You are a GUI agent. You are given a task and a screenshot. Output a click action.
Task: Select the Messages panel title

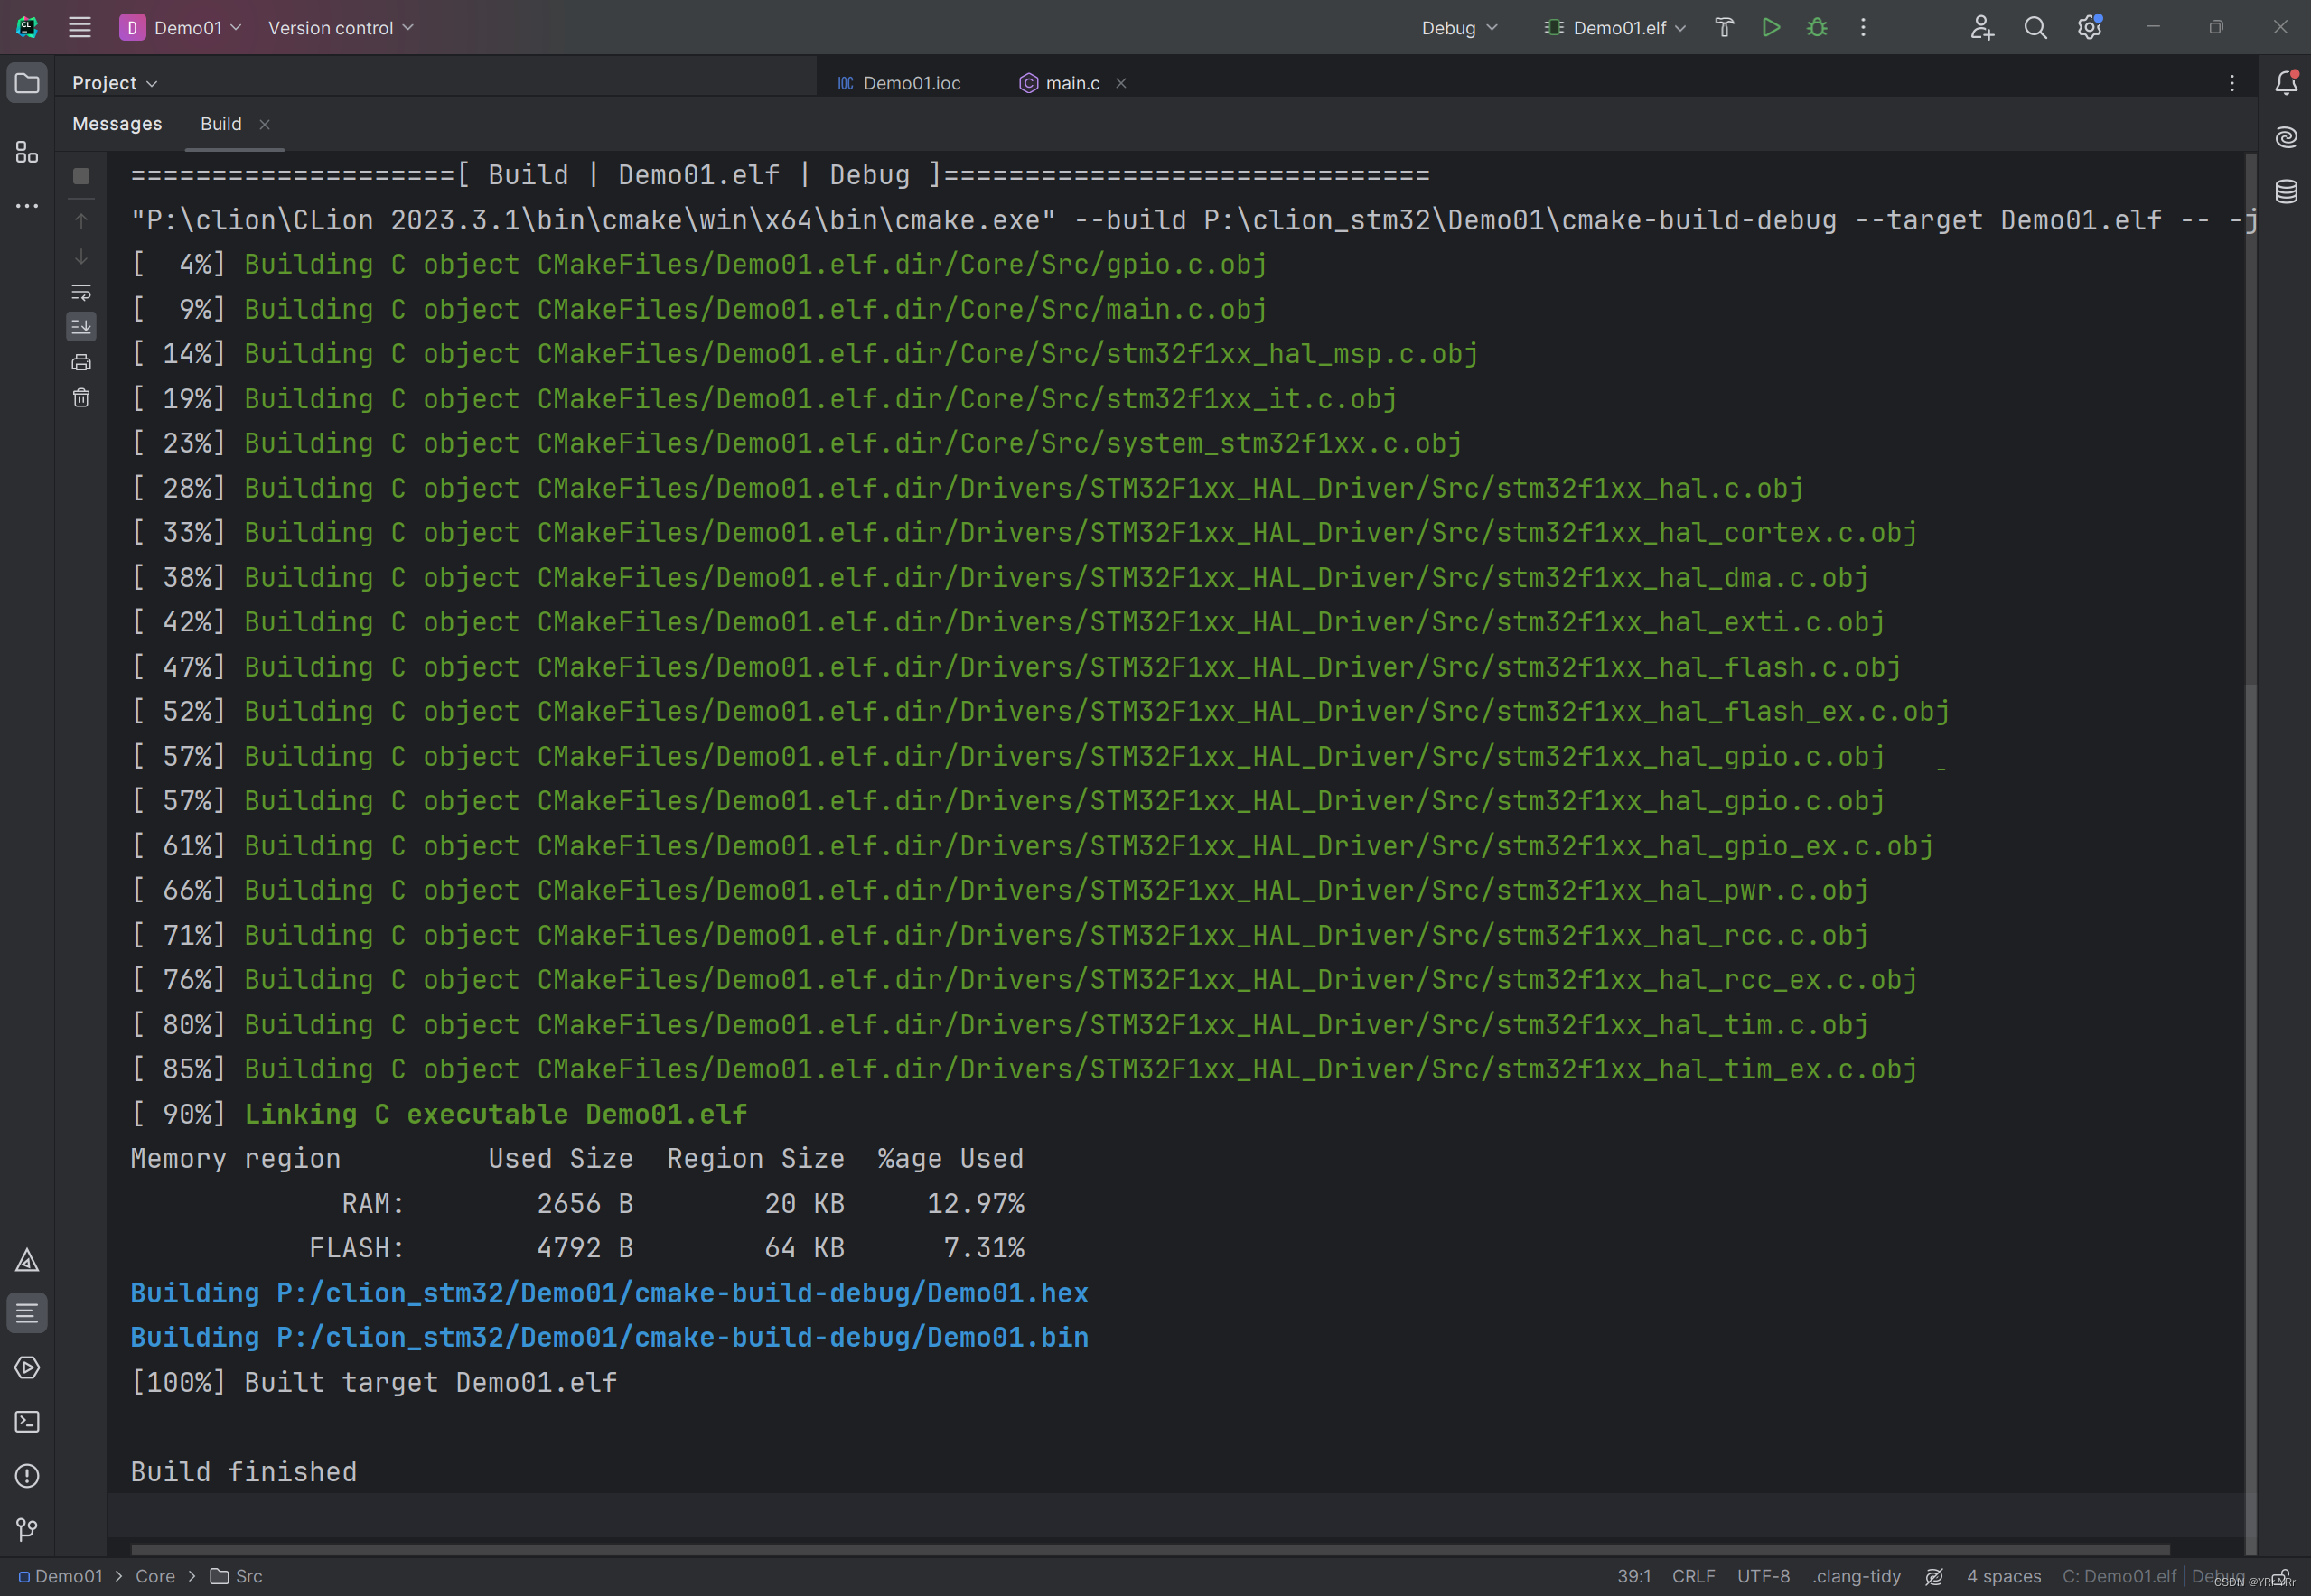[x=117, y=124]
